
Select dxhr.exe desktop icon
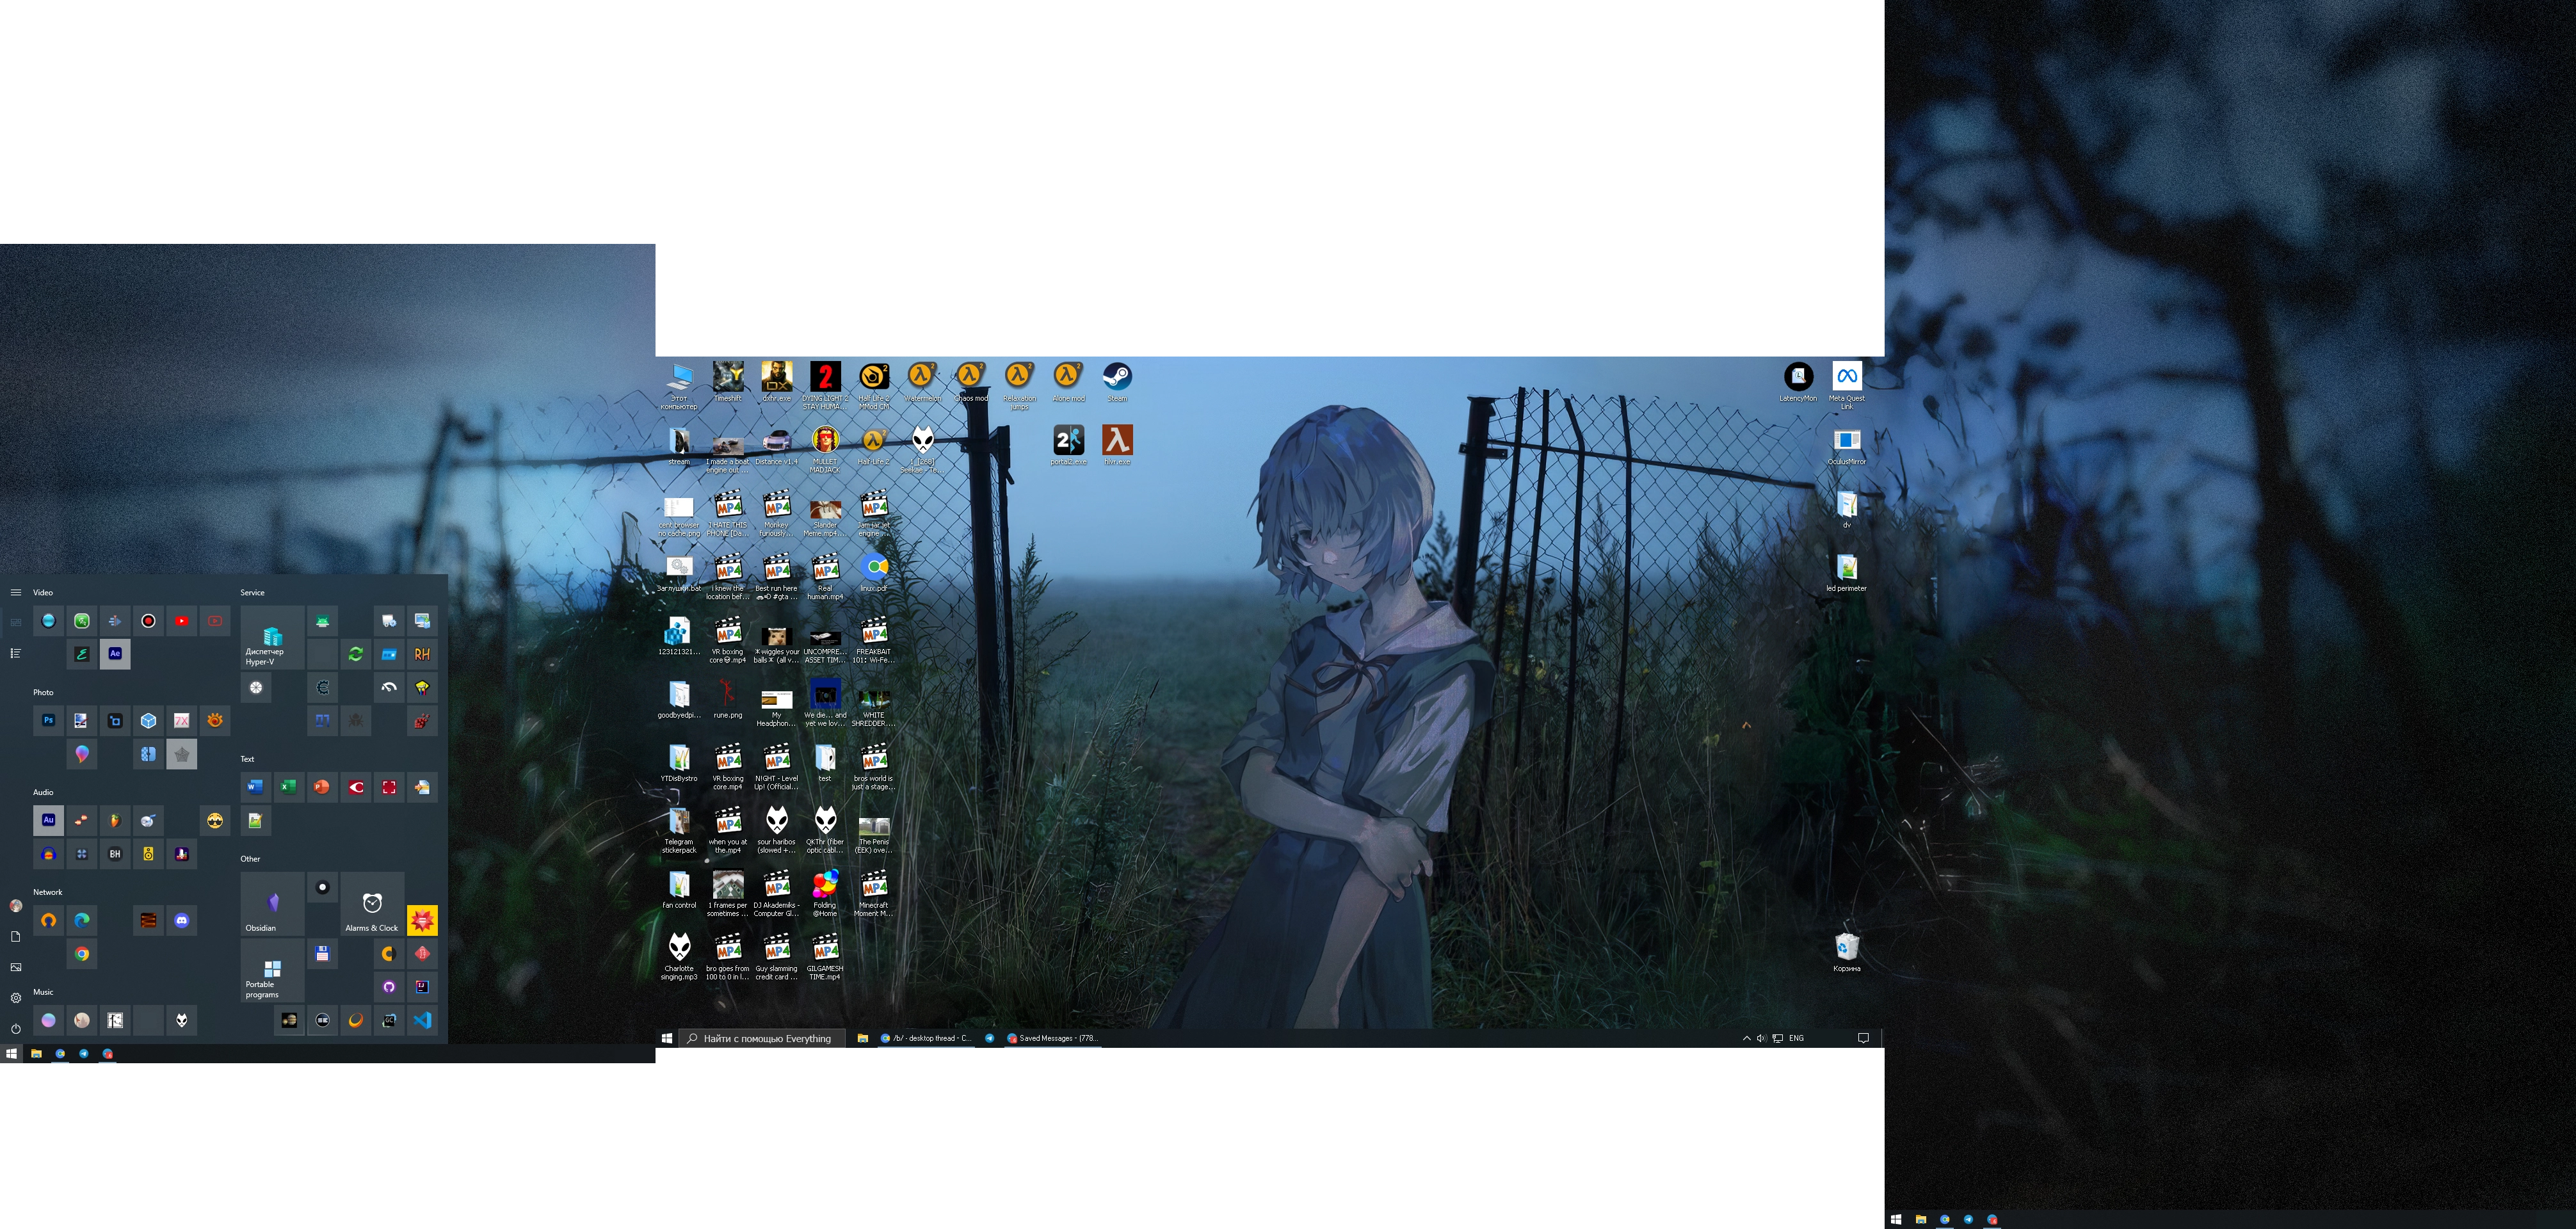(x=777, y=382)
